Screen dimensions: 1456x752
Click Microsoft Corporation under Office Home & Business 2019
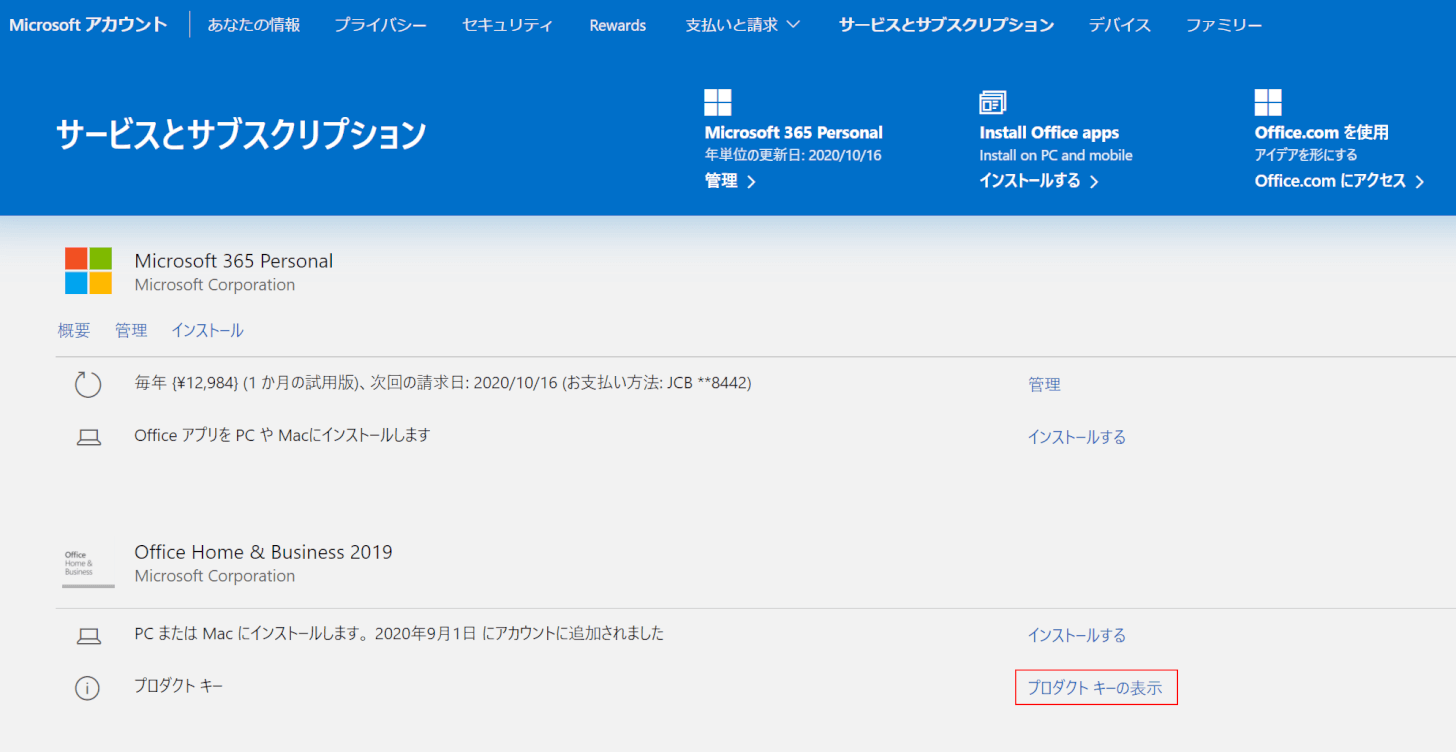(215, 576)
